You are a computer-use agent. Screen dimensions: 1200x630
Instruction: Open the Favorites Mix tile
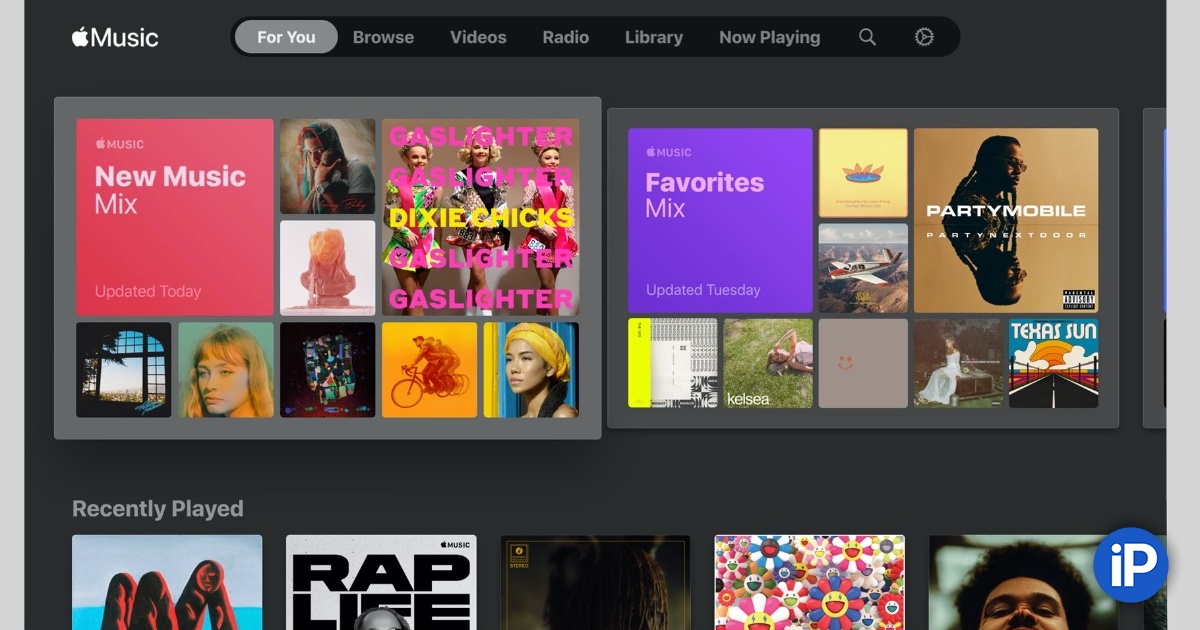tap(720, 220)
